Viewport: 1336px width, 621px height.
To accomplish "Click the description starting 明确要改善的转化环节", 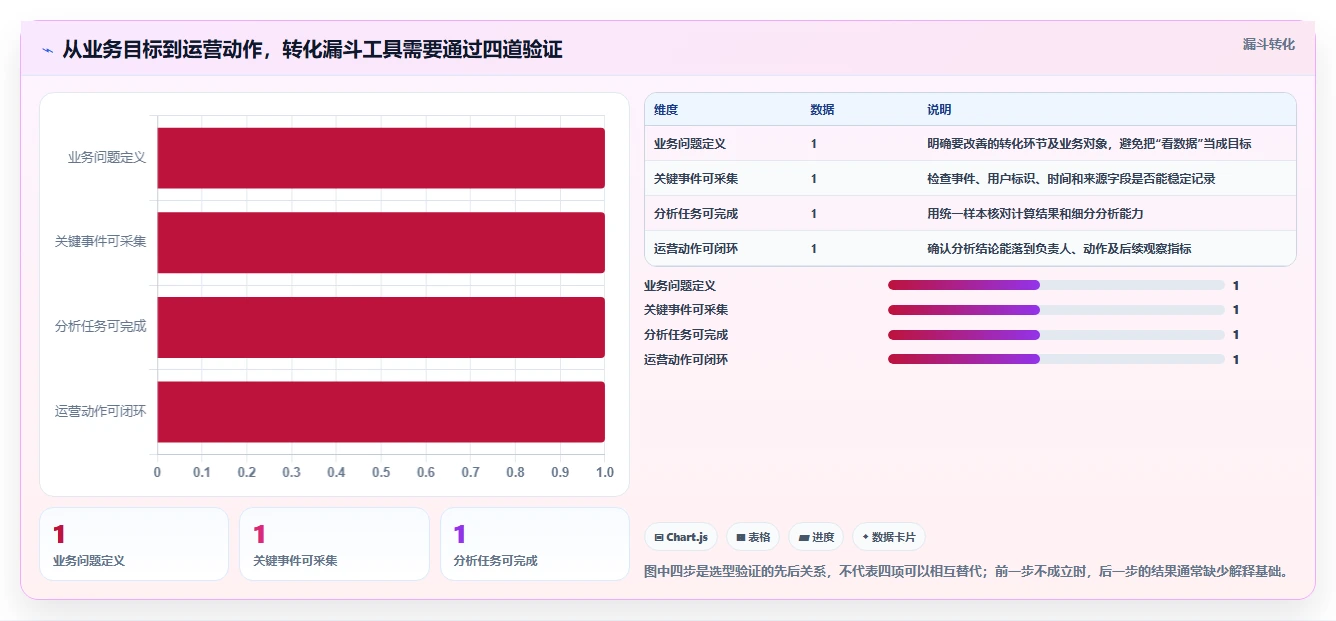I will point(1089,144).
